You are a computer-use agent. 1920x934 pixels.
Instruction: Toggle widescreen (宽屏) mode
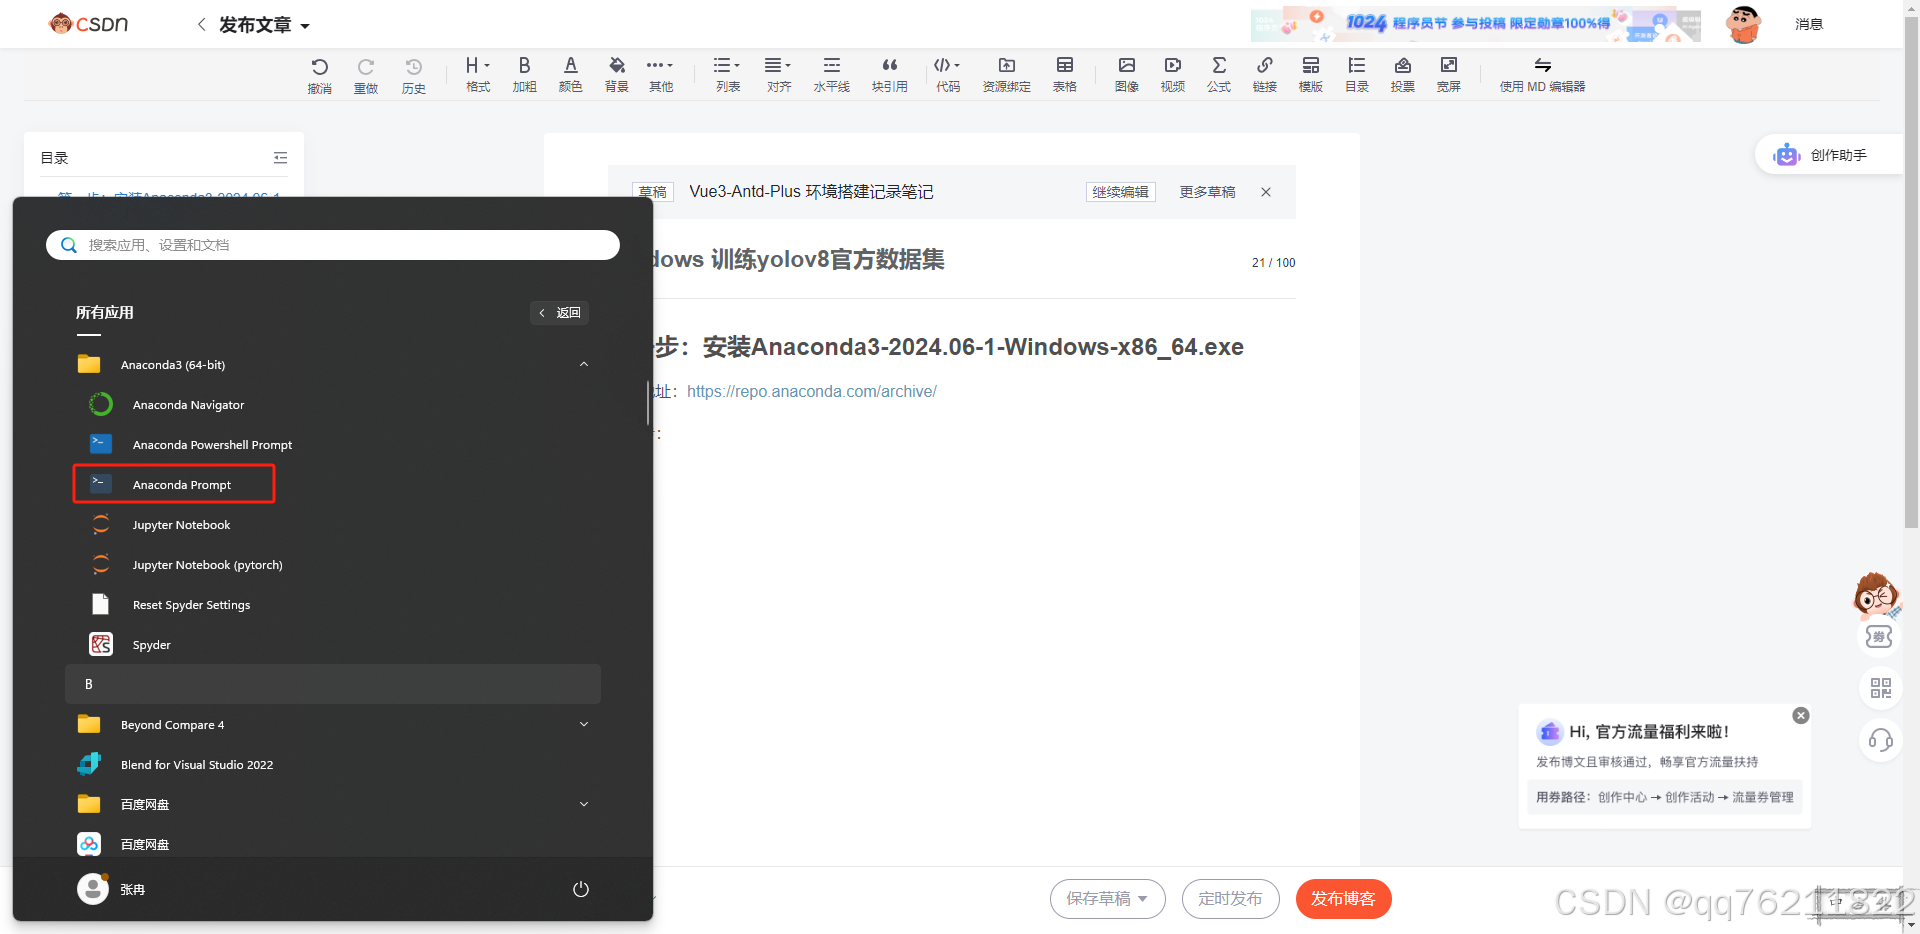coord(1449,74)
